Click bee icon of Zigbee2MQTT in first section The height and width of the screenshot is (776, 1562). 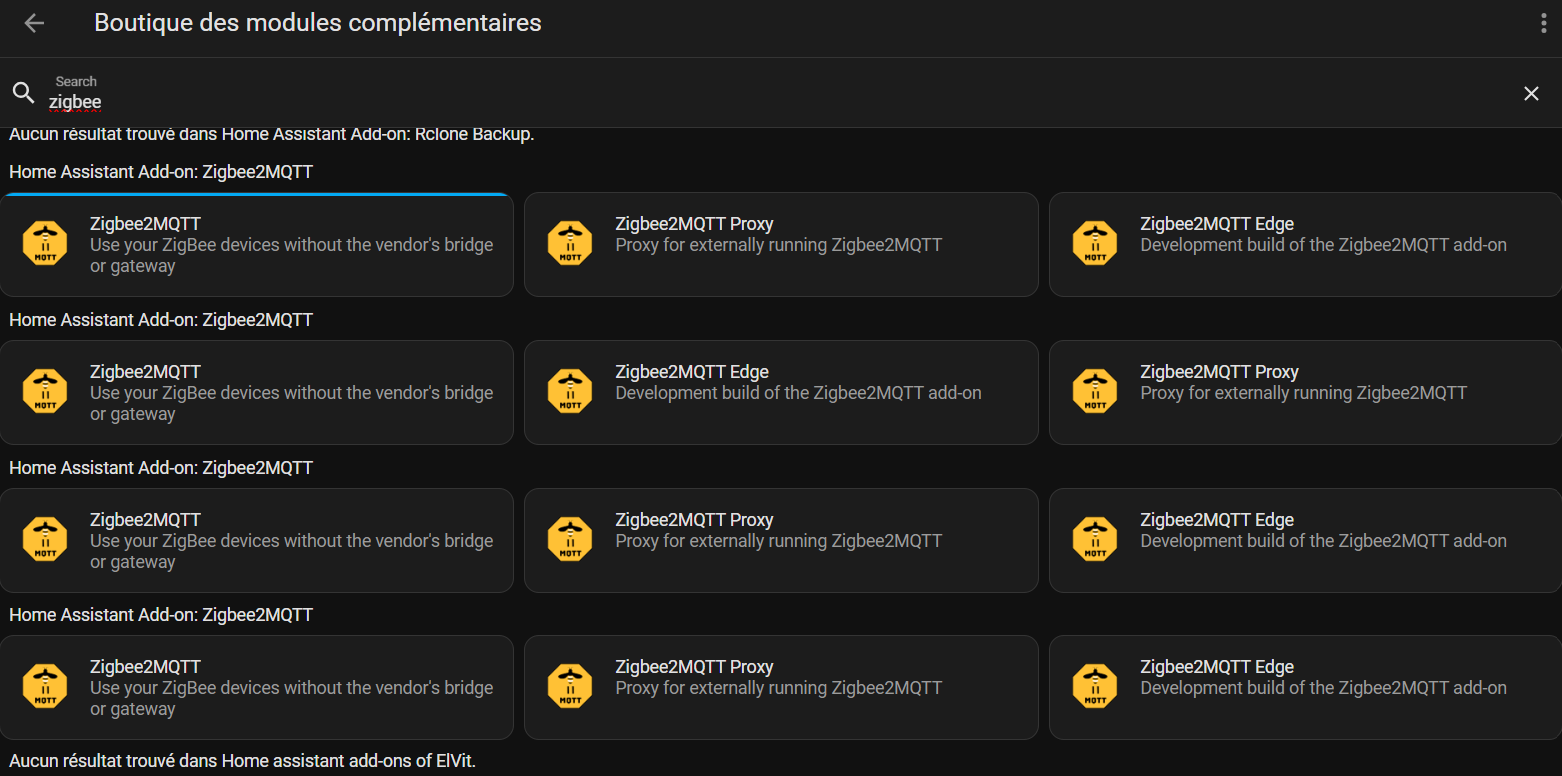pos(45,243)
